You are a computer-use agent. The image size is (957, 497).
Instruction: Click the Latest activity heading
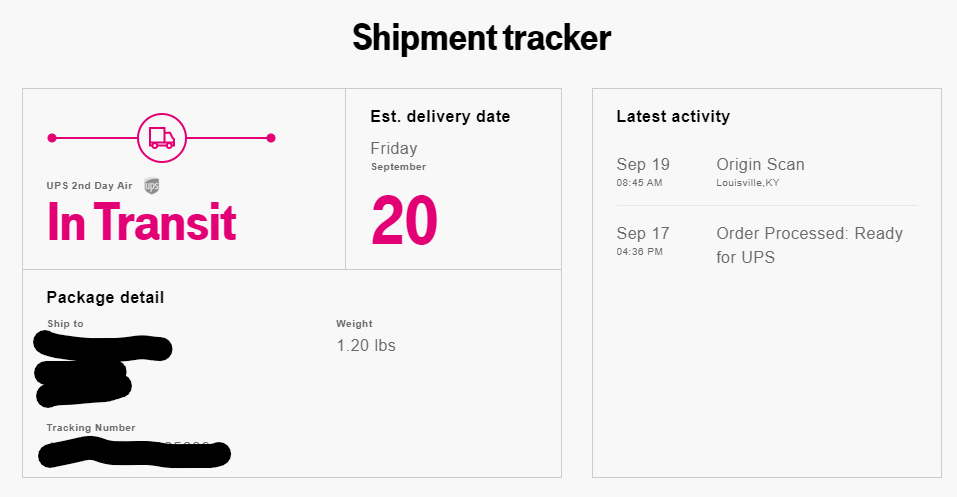tap(673, 117)
